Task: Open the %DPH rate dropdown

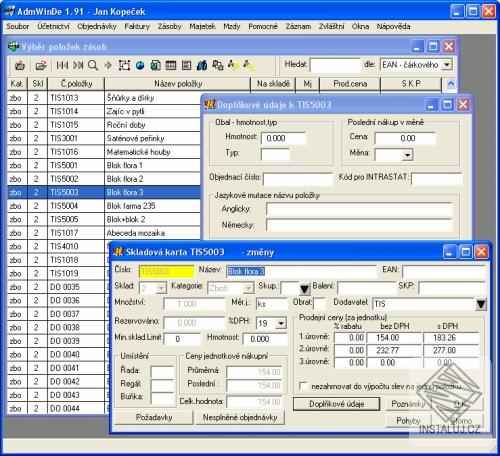Action: pyautogui.click(x=281, y=323)
